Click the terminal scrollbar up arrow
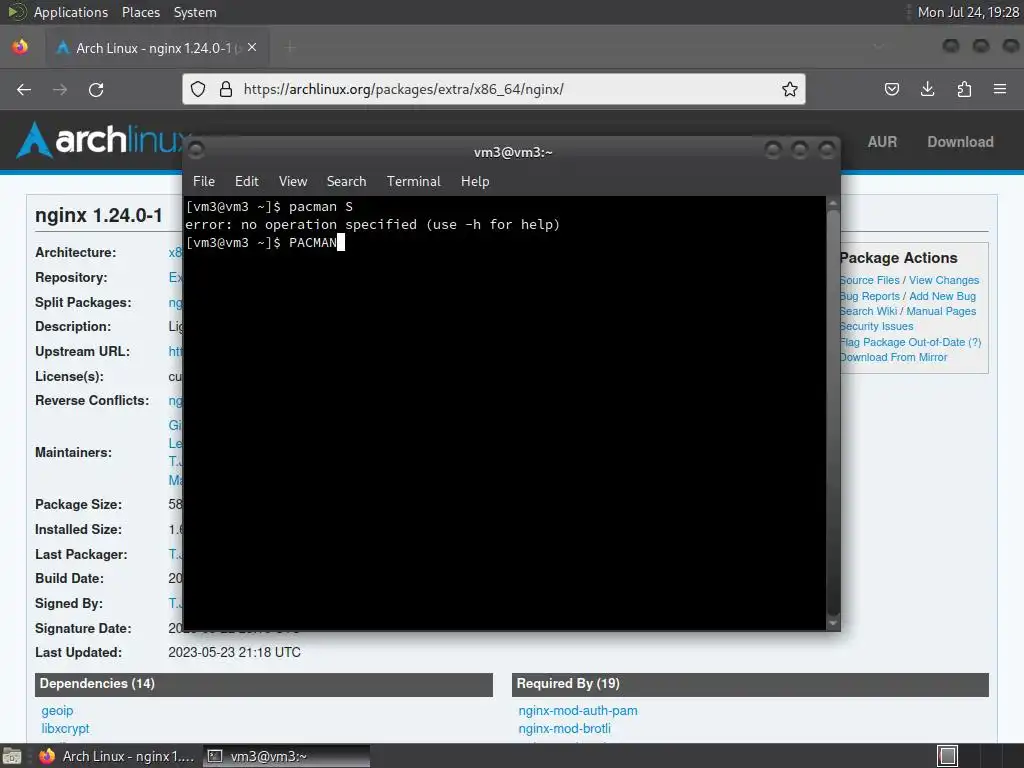 pos(833,204)
